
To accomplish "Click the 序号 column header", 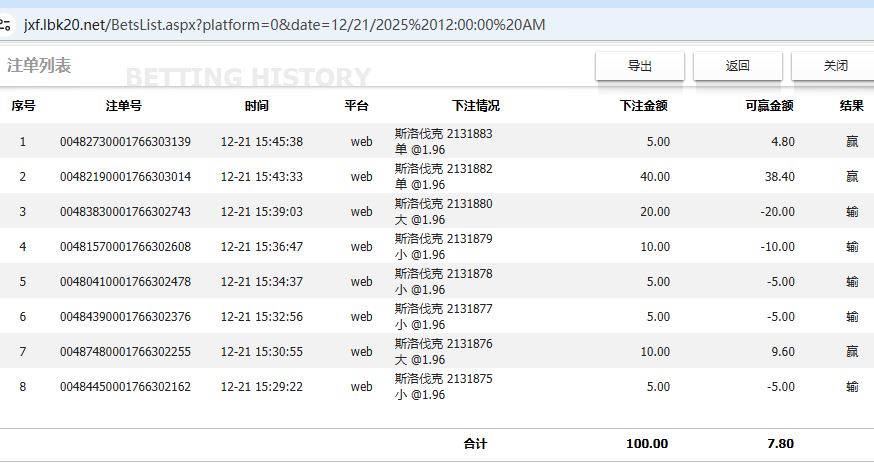I will (x=23, y=105).
